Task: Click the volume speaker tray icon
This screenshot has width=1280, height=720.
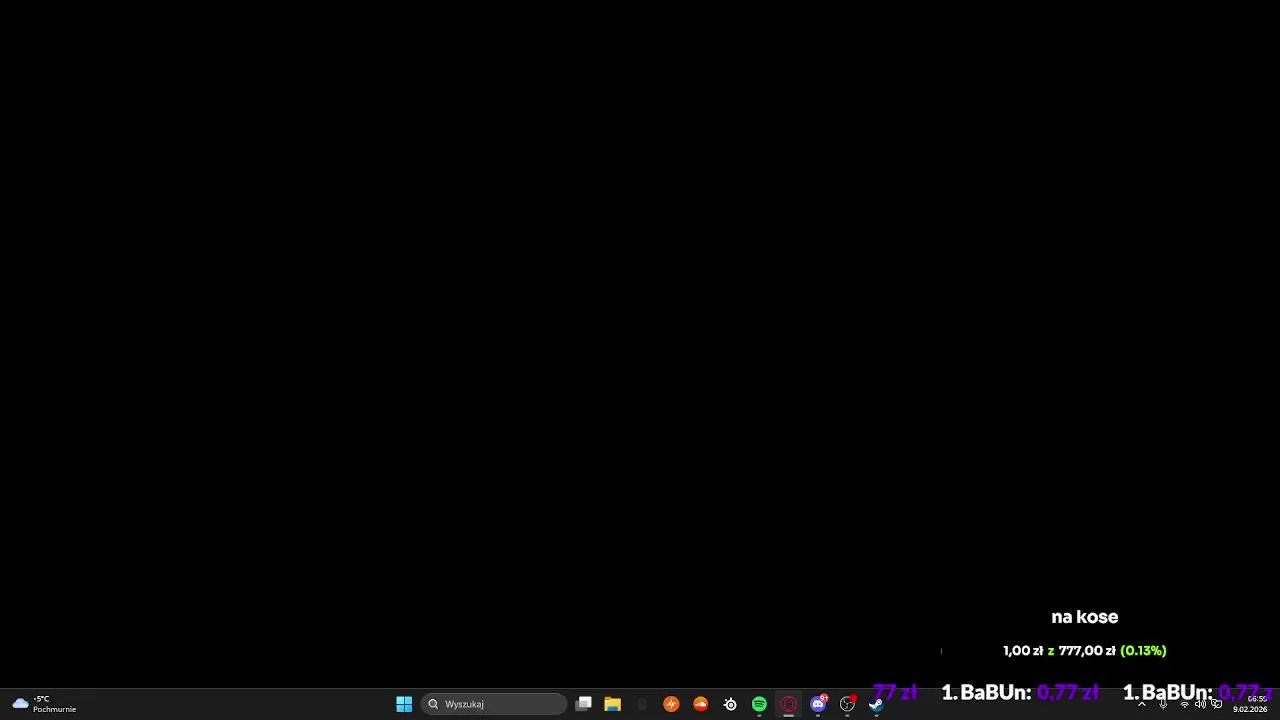Action: coord(1200,704)
